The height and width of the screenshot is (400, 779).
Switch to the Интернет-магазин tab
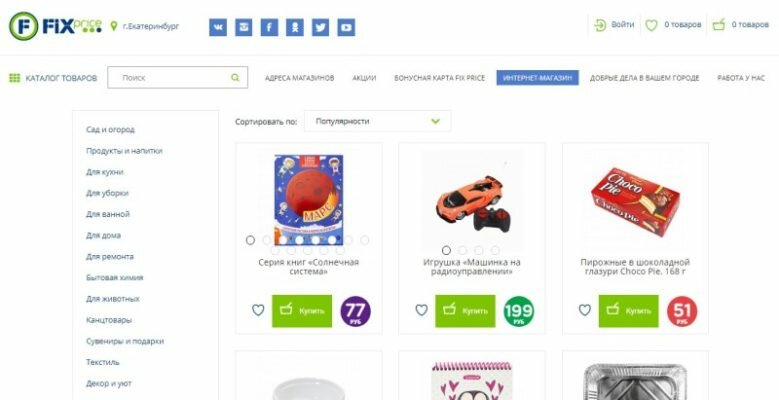tap(538, 78)
